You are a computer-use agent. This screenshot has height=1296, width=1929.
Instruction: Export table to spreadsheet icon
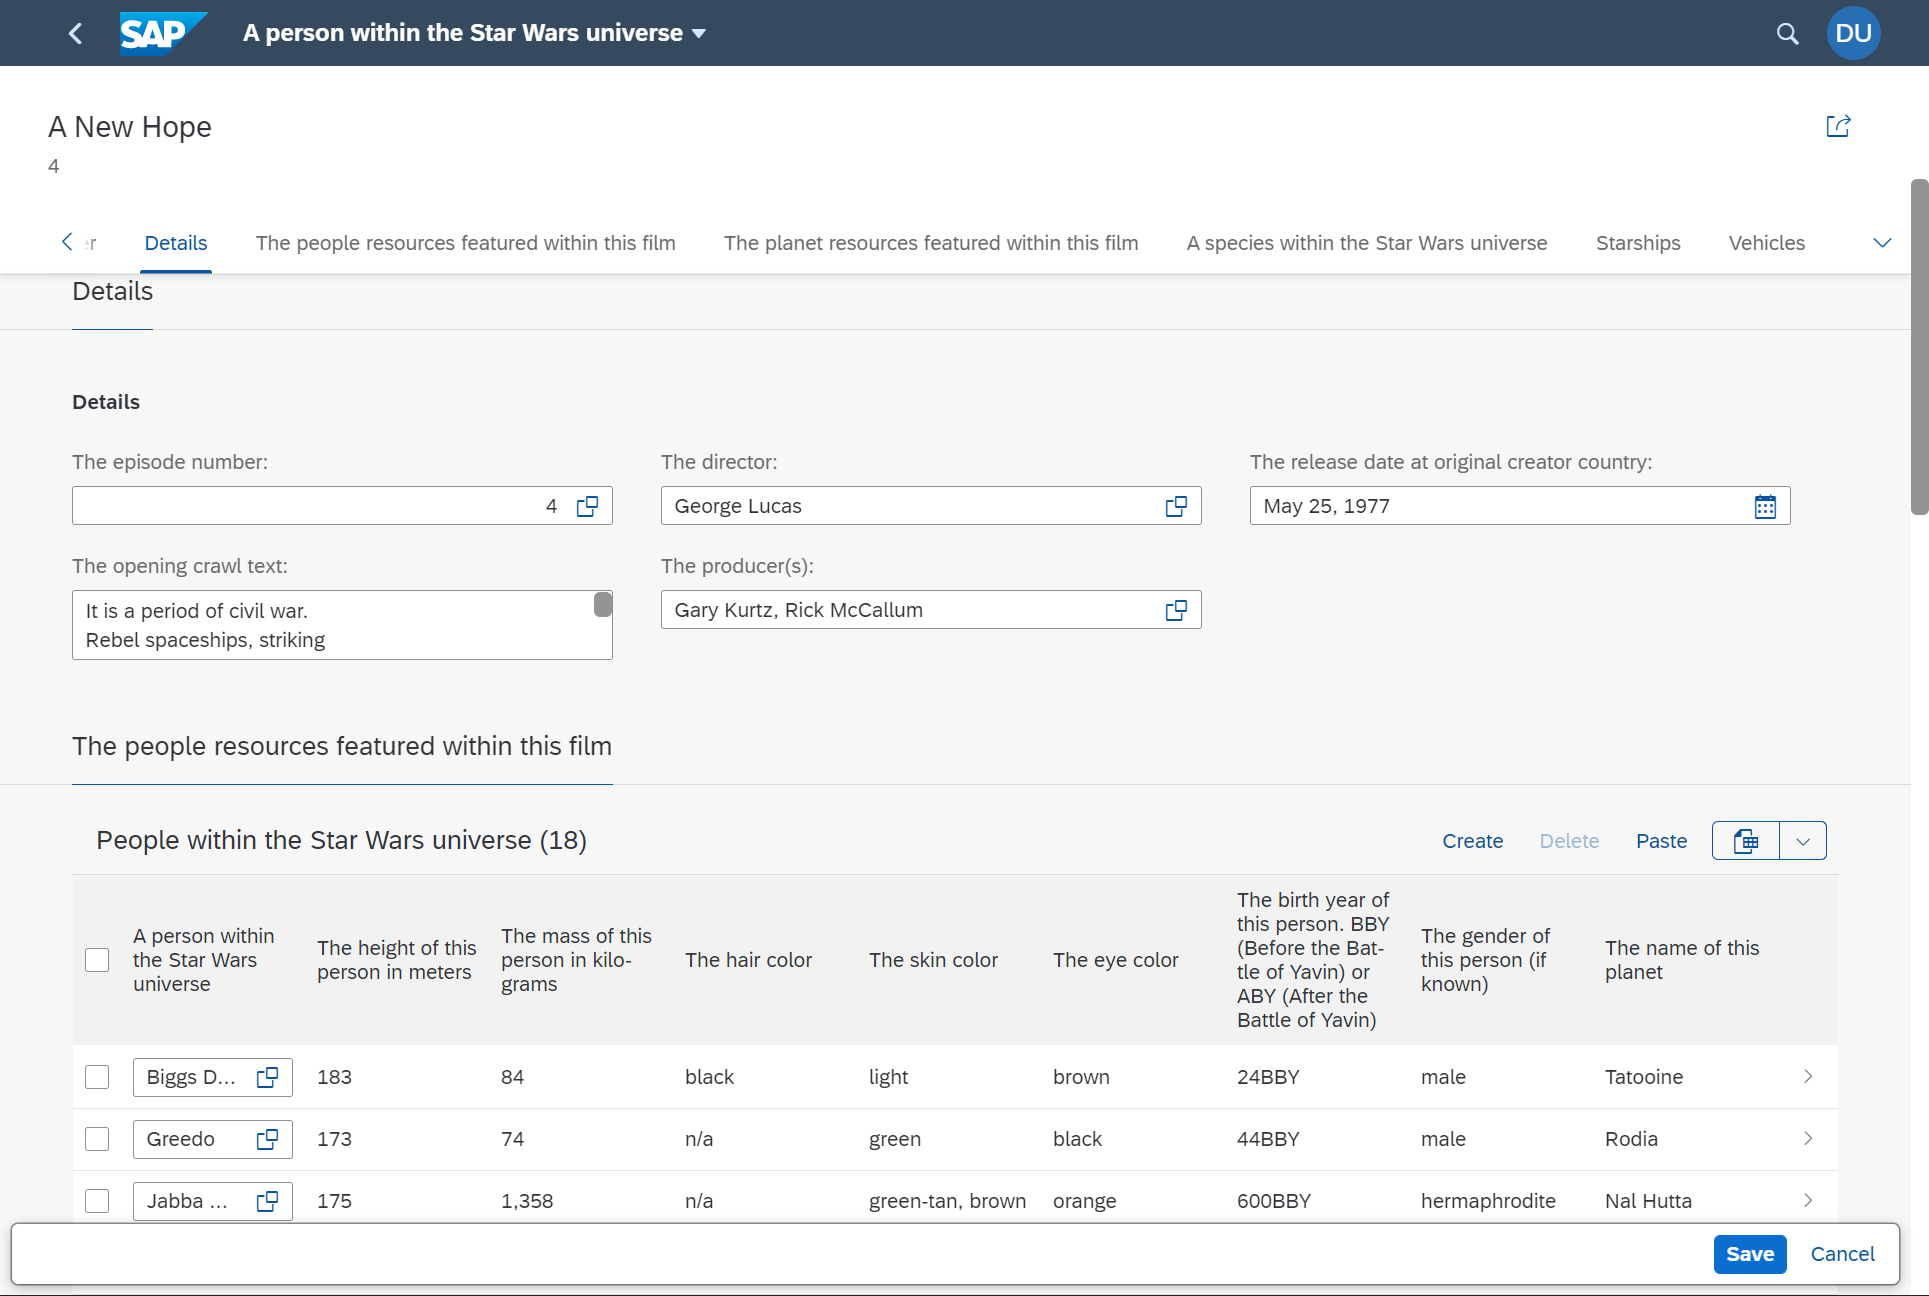(1746, 841)
